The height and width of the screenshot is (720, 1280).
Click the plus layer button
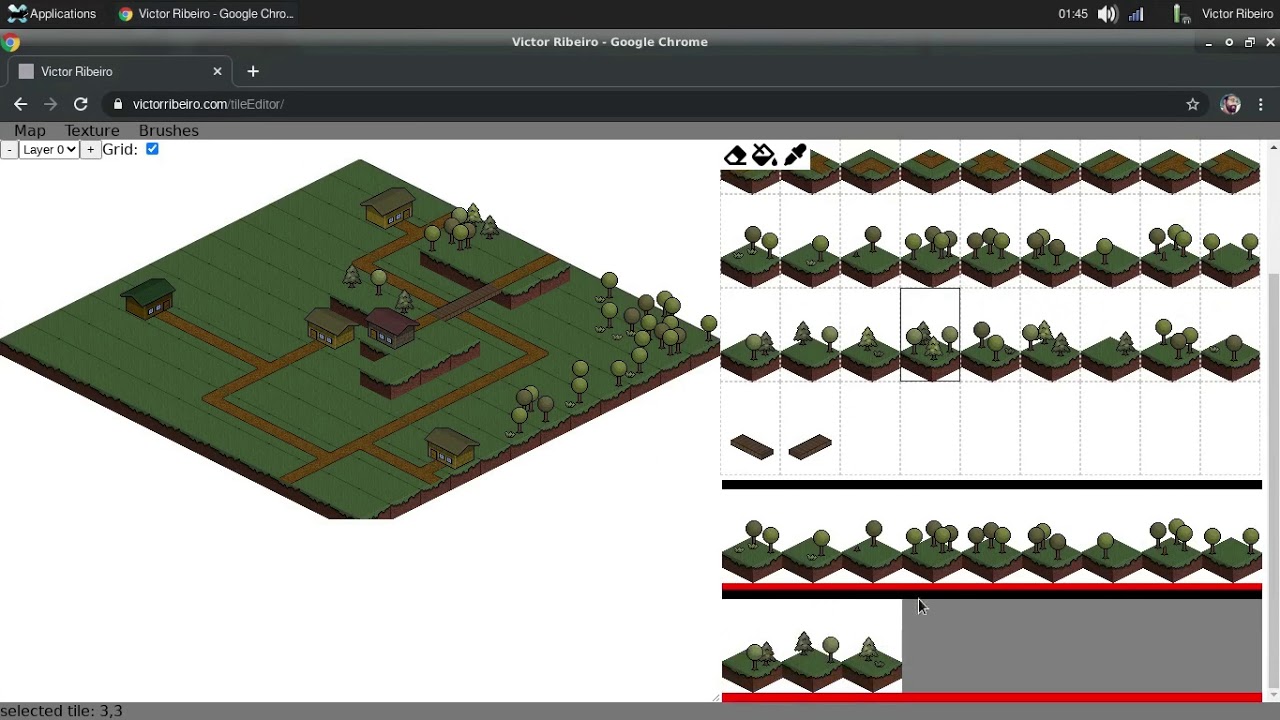(90, 149)
